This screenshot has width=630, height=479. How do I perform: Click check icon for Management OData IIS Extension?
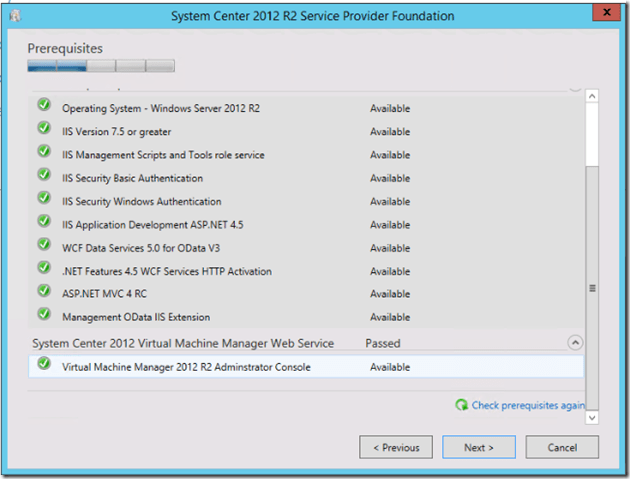[x=44, y=314]
